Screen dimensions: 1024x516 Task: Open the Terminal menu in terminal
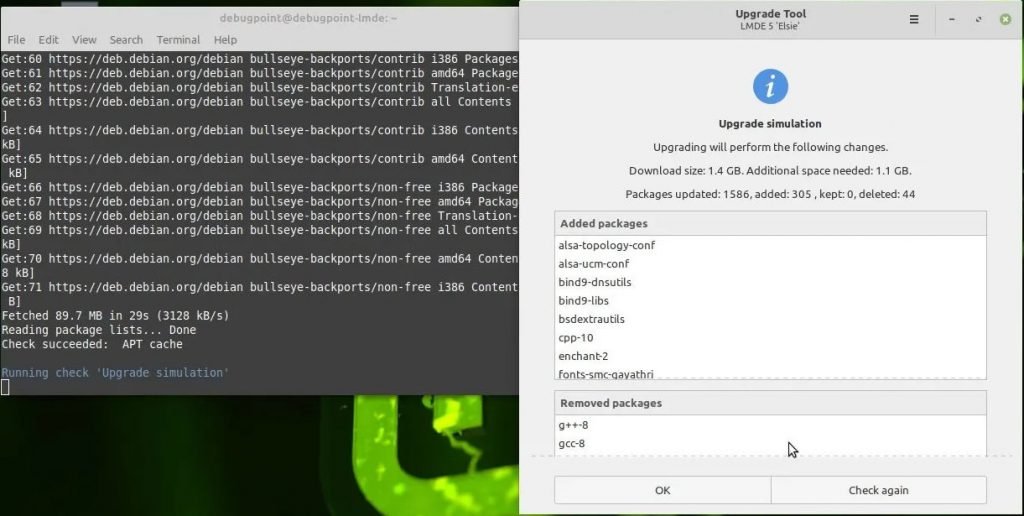(178, 40)
